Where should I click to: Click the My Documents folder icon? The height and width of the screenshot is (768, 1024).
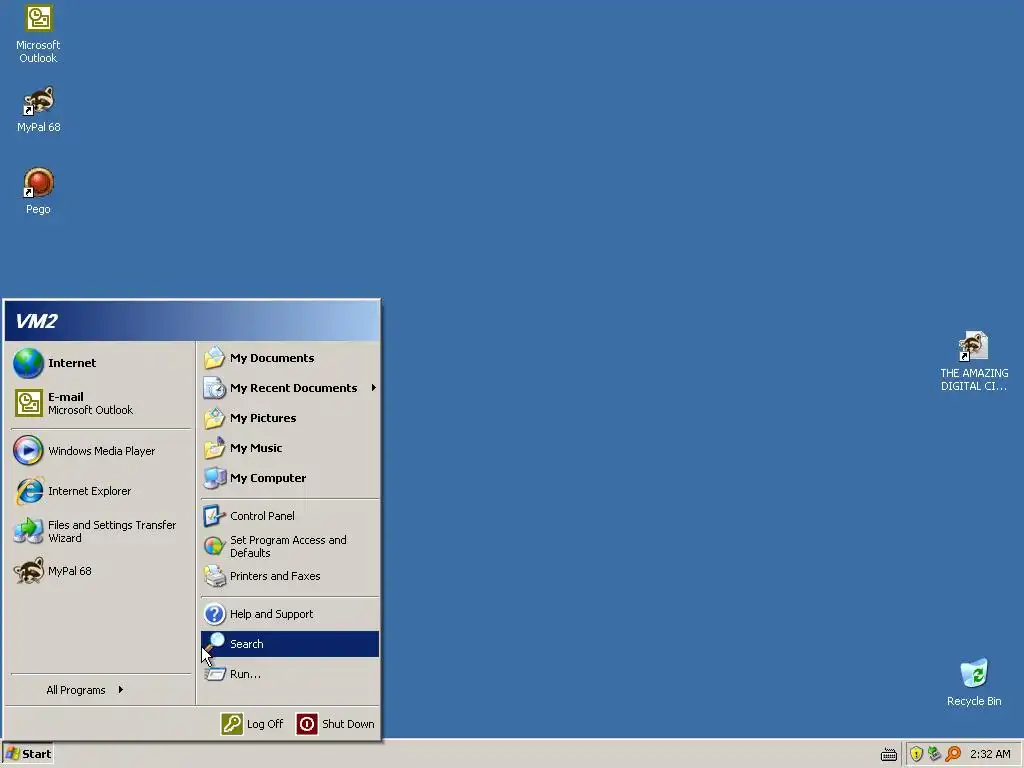(214, 358)
